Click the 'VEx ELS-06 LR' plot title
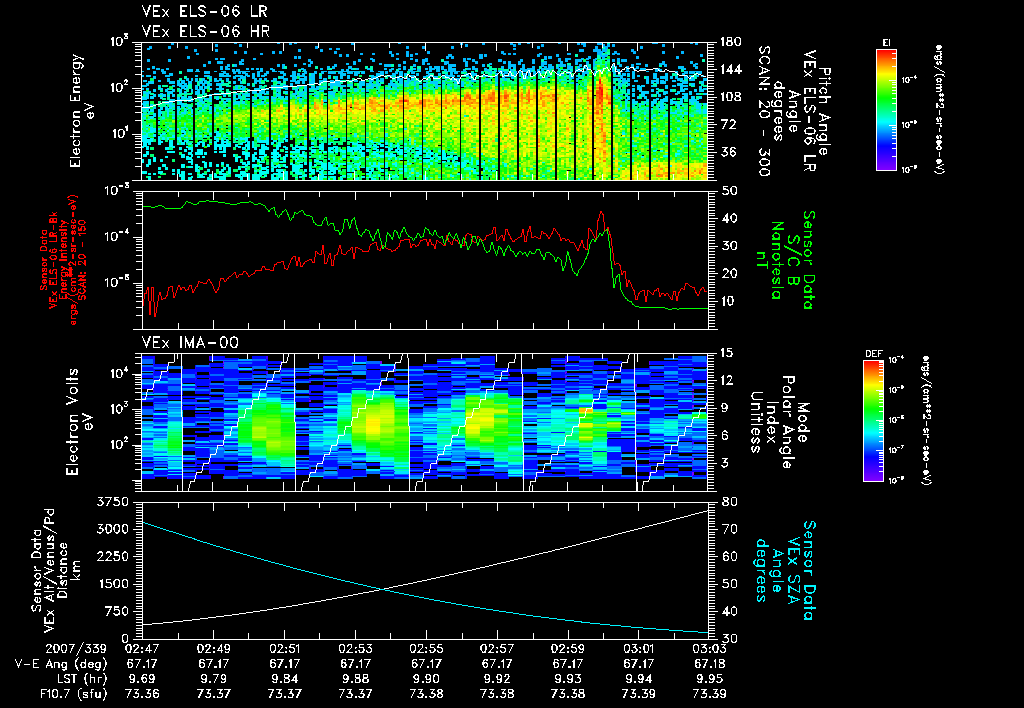Viewport: 1024px width, 708px height. tap(204, 12)
